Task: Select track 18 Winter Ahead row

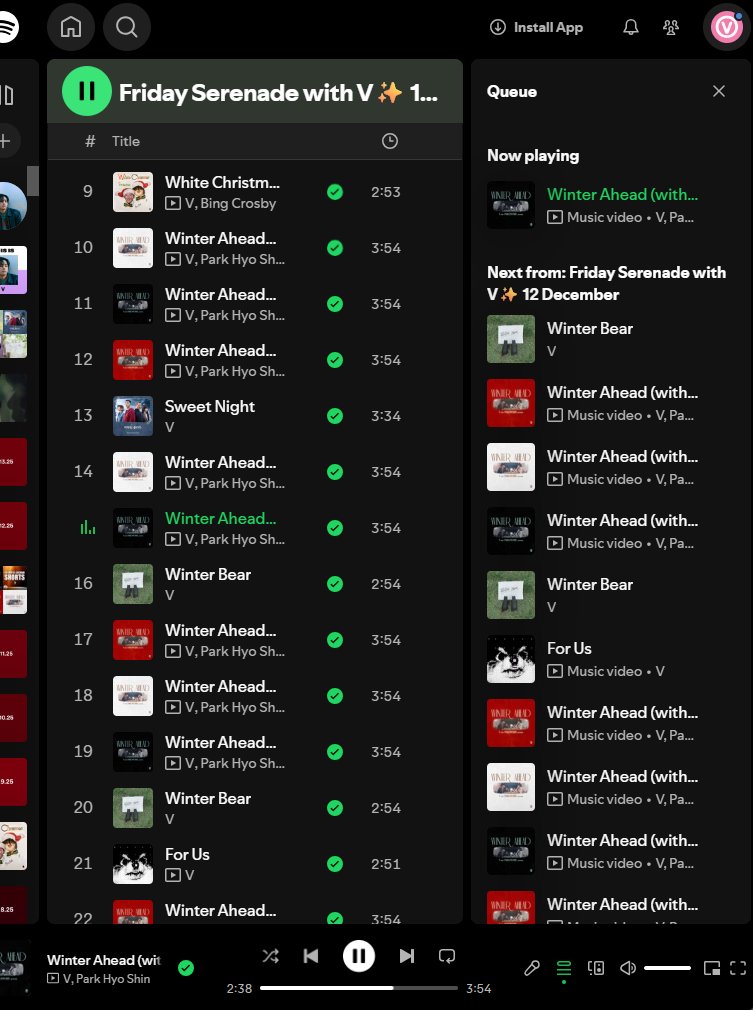Action: (254, 696)
